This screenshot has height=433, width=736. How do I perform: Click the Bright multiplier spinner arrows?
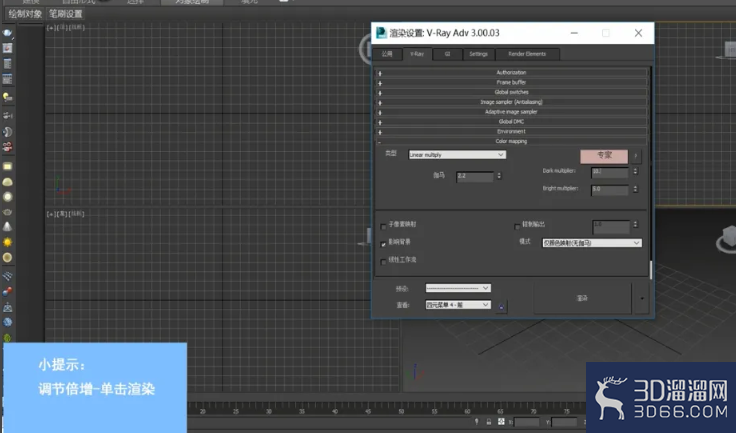635,189
